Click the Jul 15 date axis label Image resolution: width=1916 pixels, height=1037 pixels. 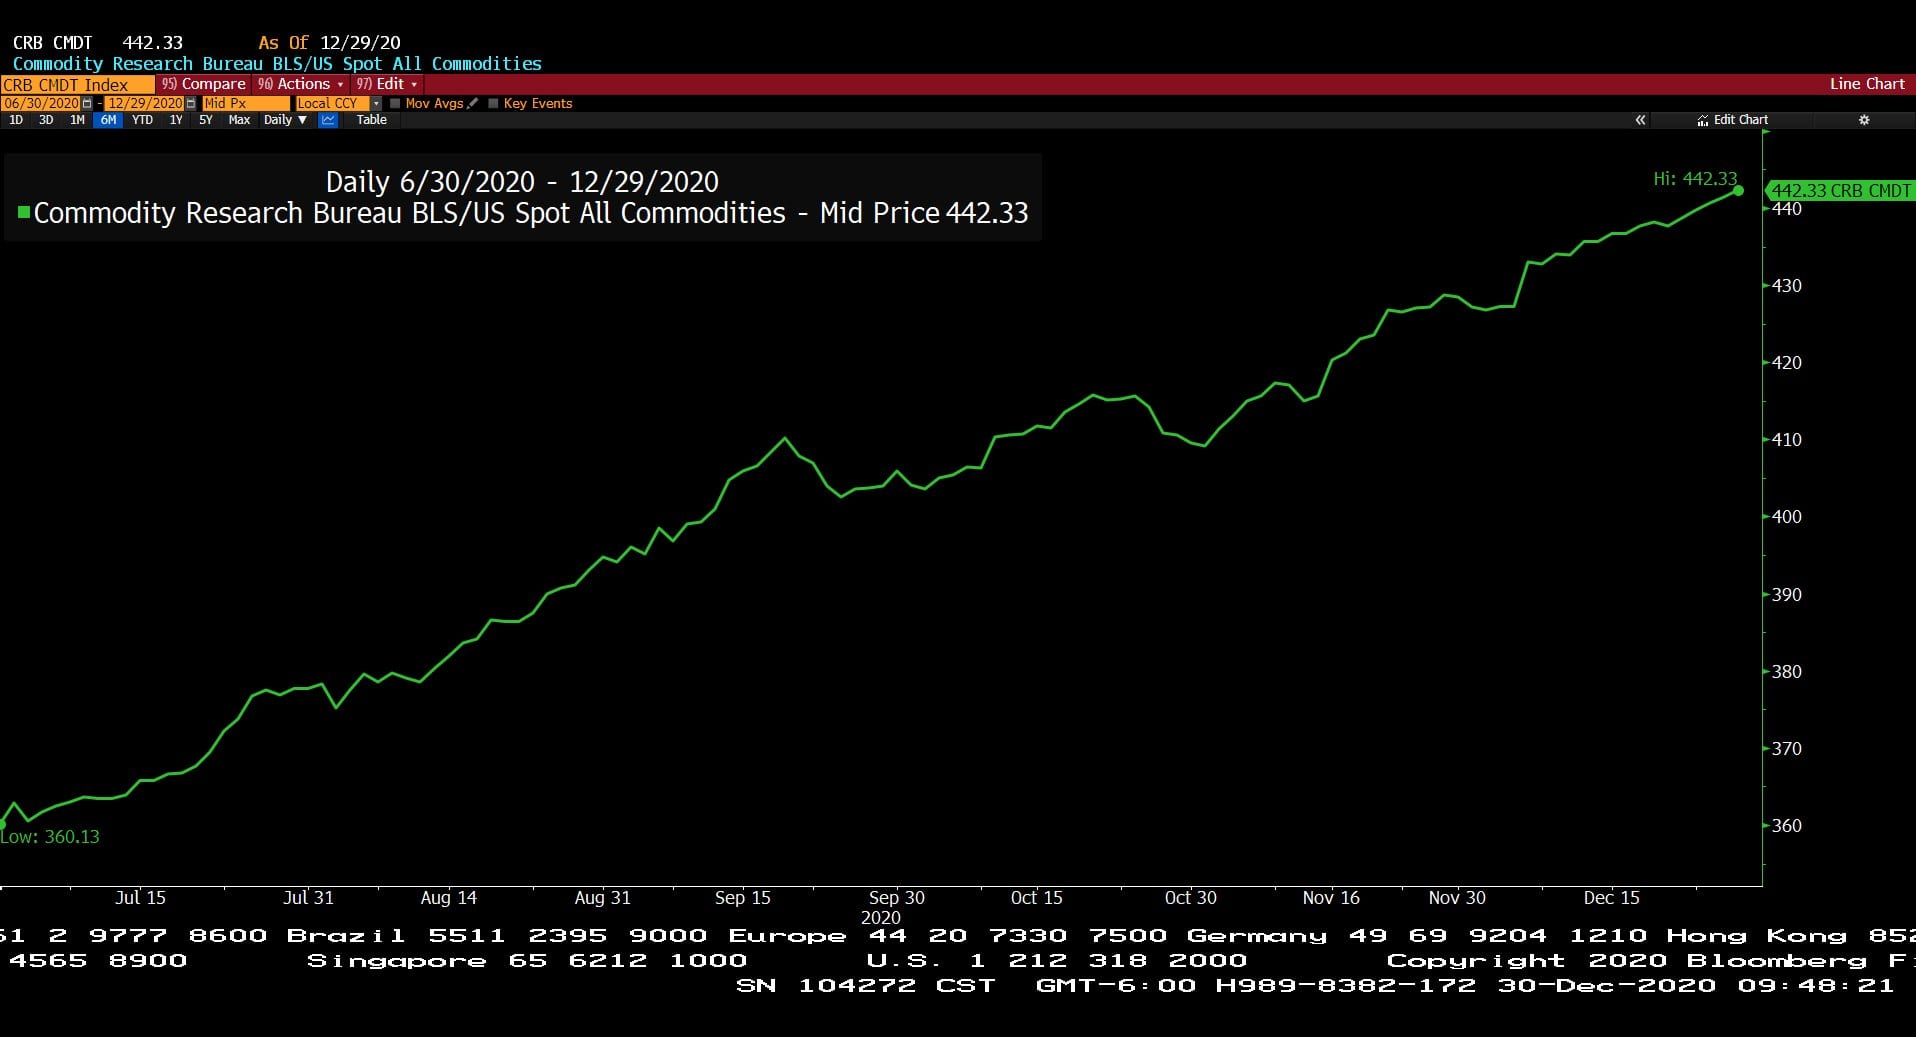point(140,898)
